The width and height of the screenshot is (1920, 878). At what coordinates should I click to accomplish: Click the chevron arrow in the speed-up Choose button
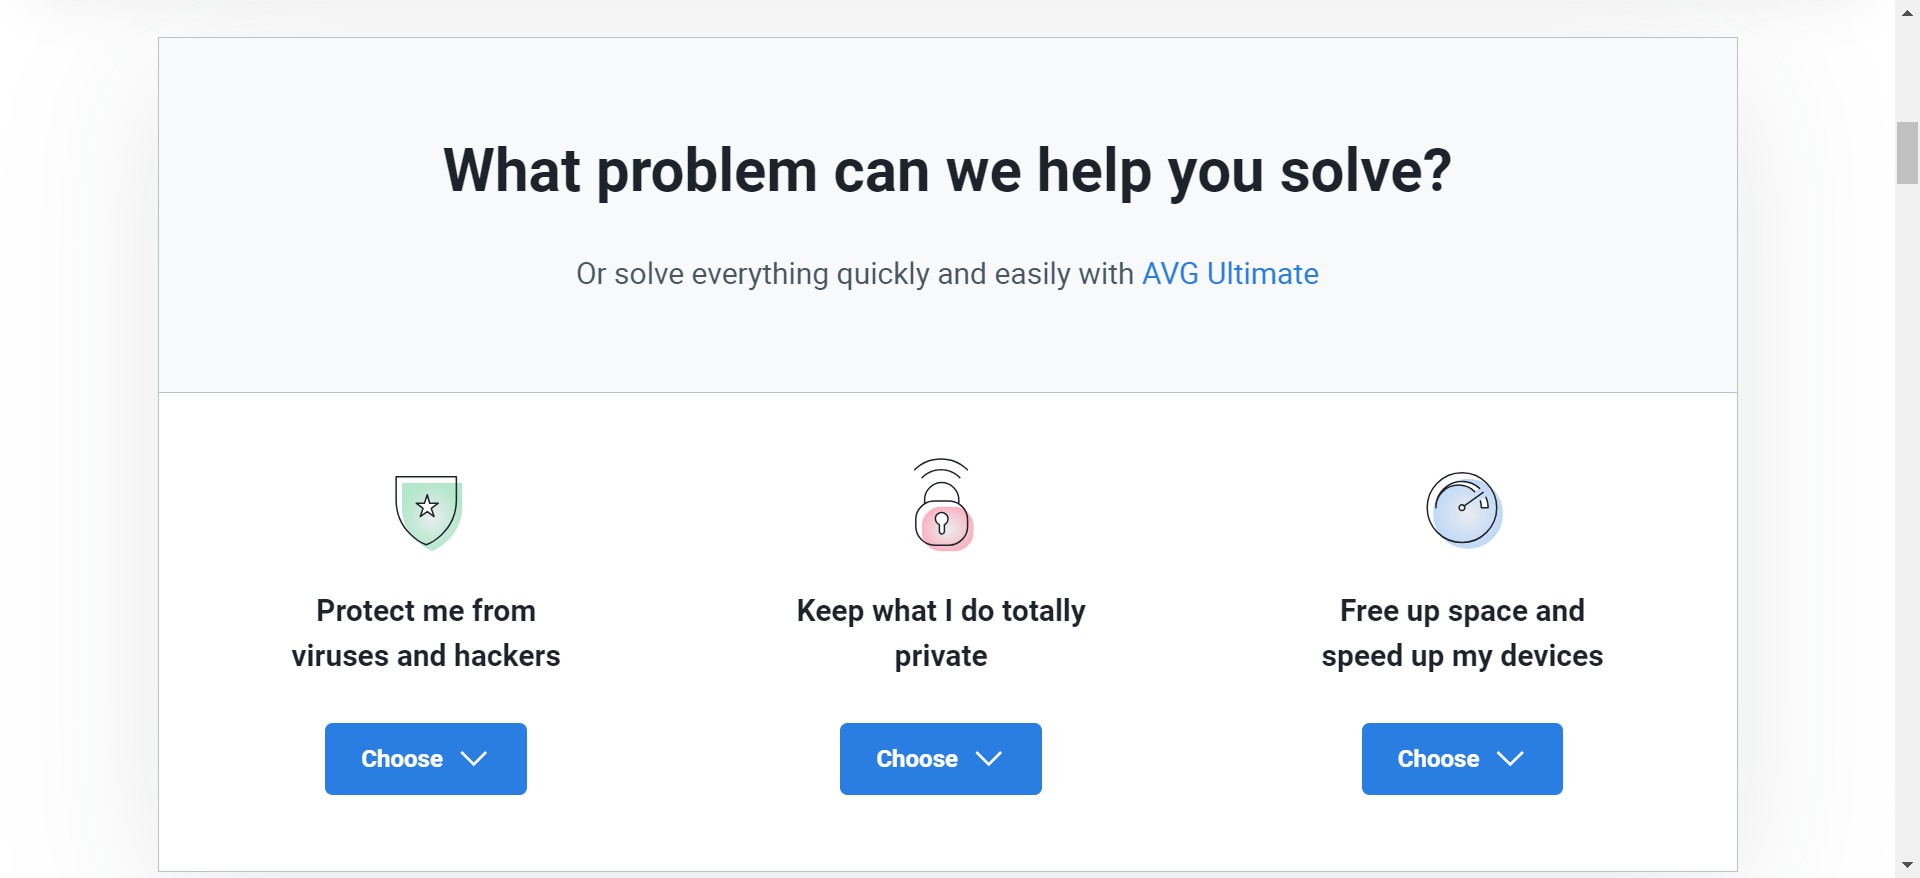(x=1510, y=759)
